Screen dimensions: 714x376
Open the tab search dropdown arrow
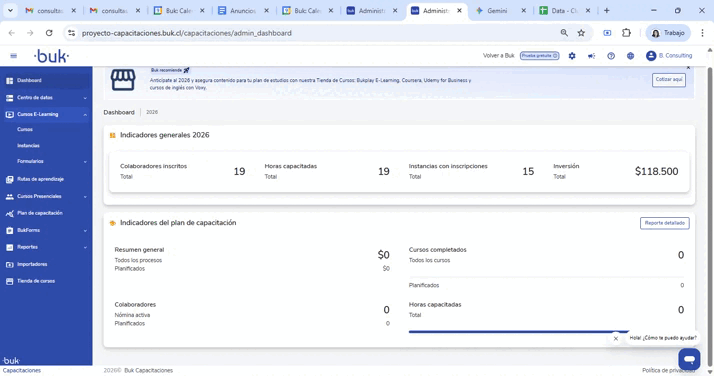[x=10, y=10]
